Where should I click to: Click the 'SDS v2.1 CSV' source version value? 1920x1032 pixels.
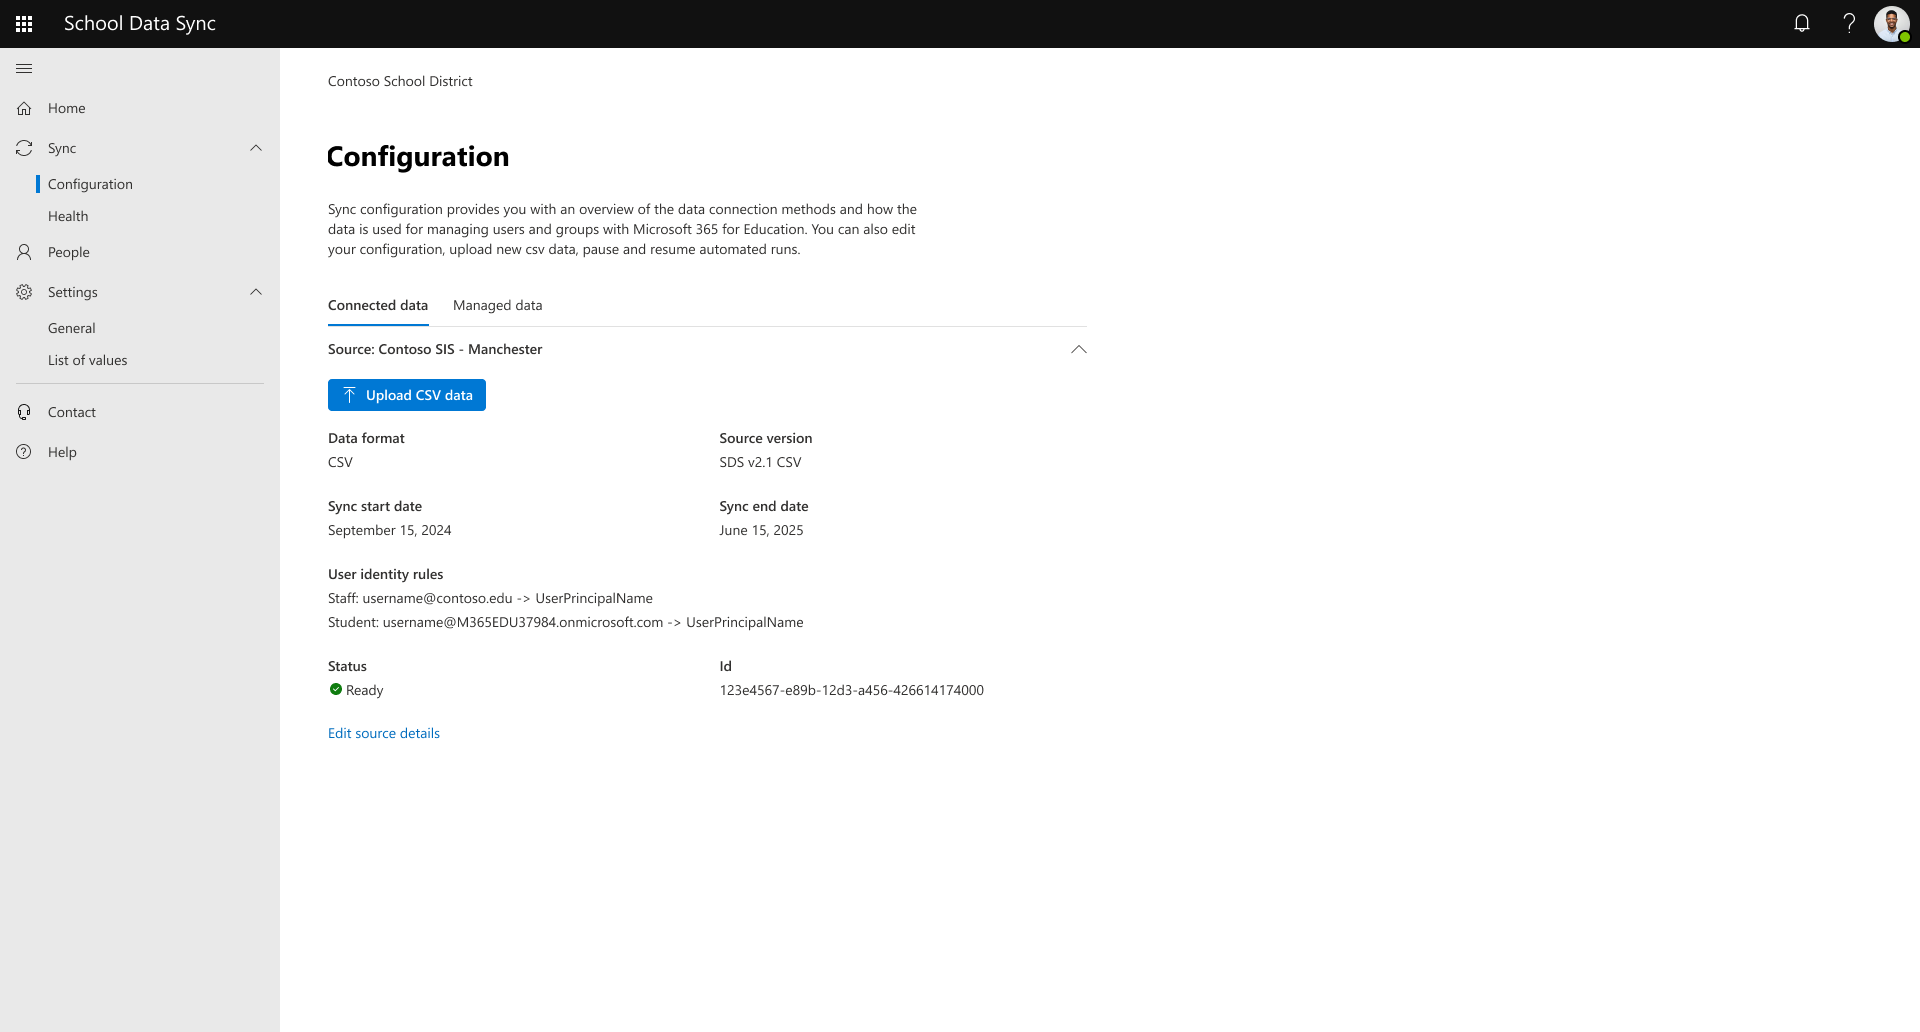[760, 462]
